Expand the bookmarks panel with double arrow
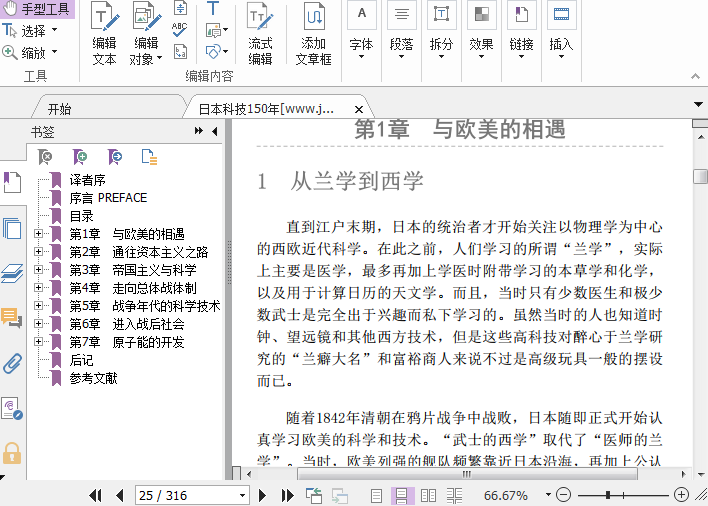Viewport: 708px width, 506px height. click(x=199, y=131)
